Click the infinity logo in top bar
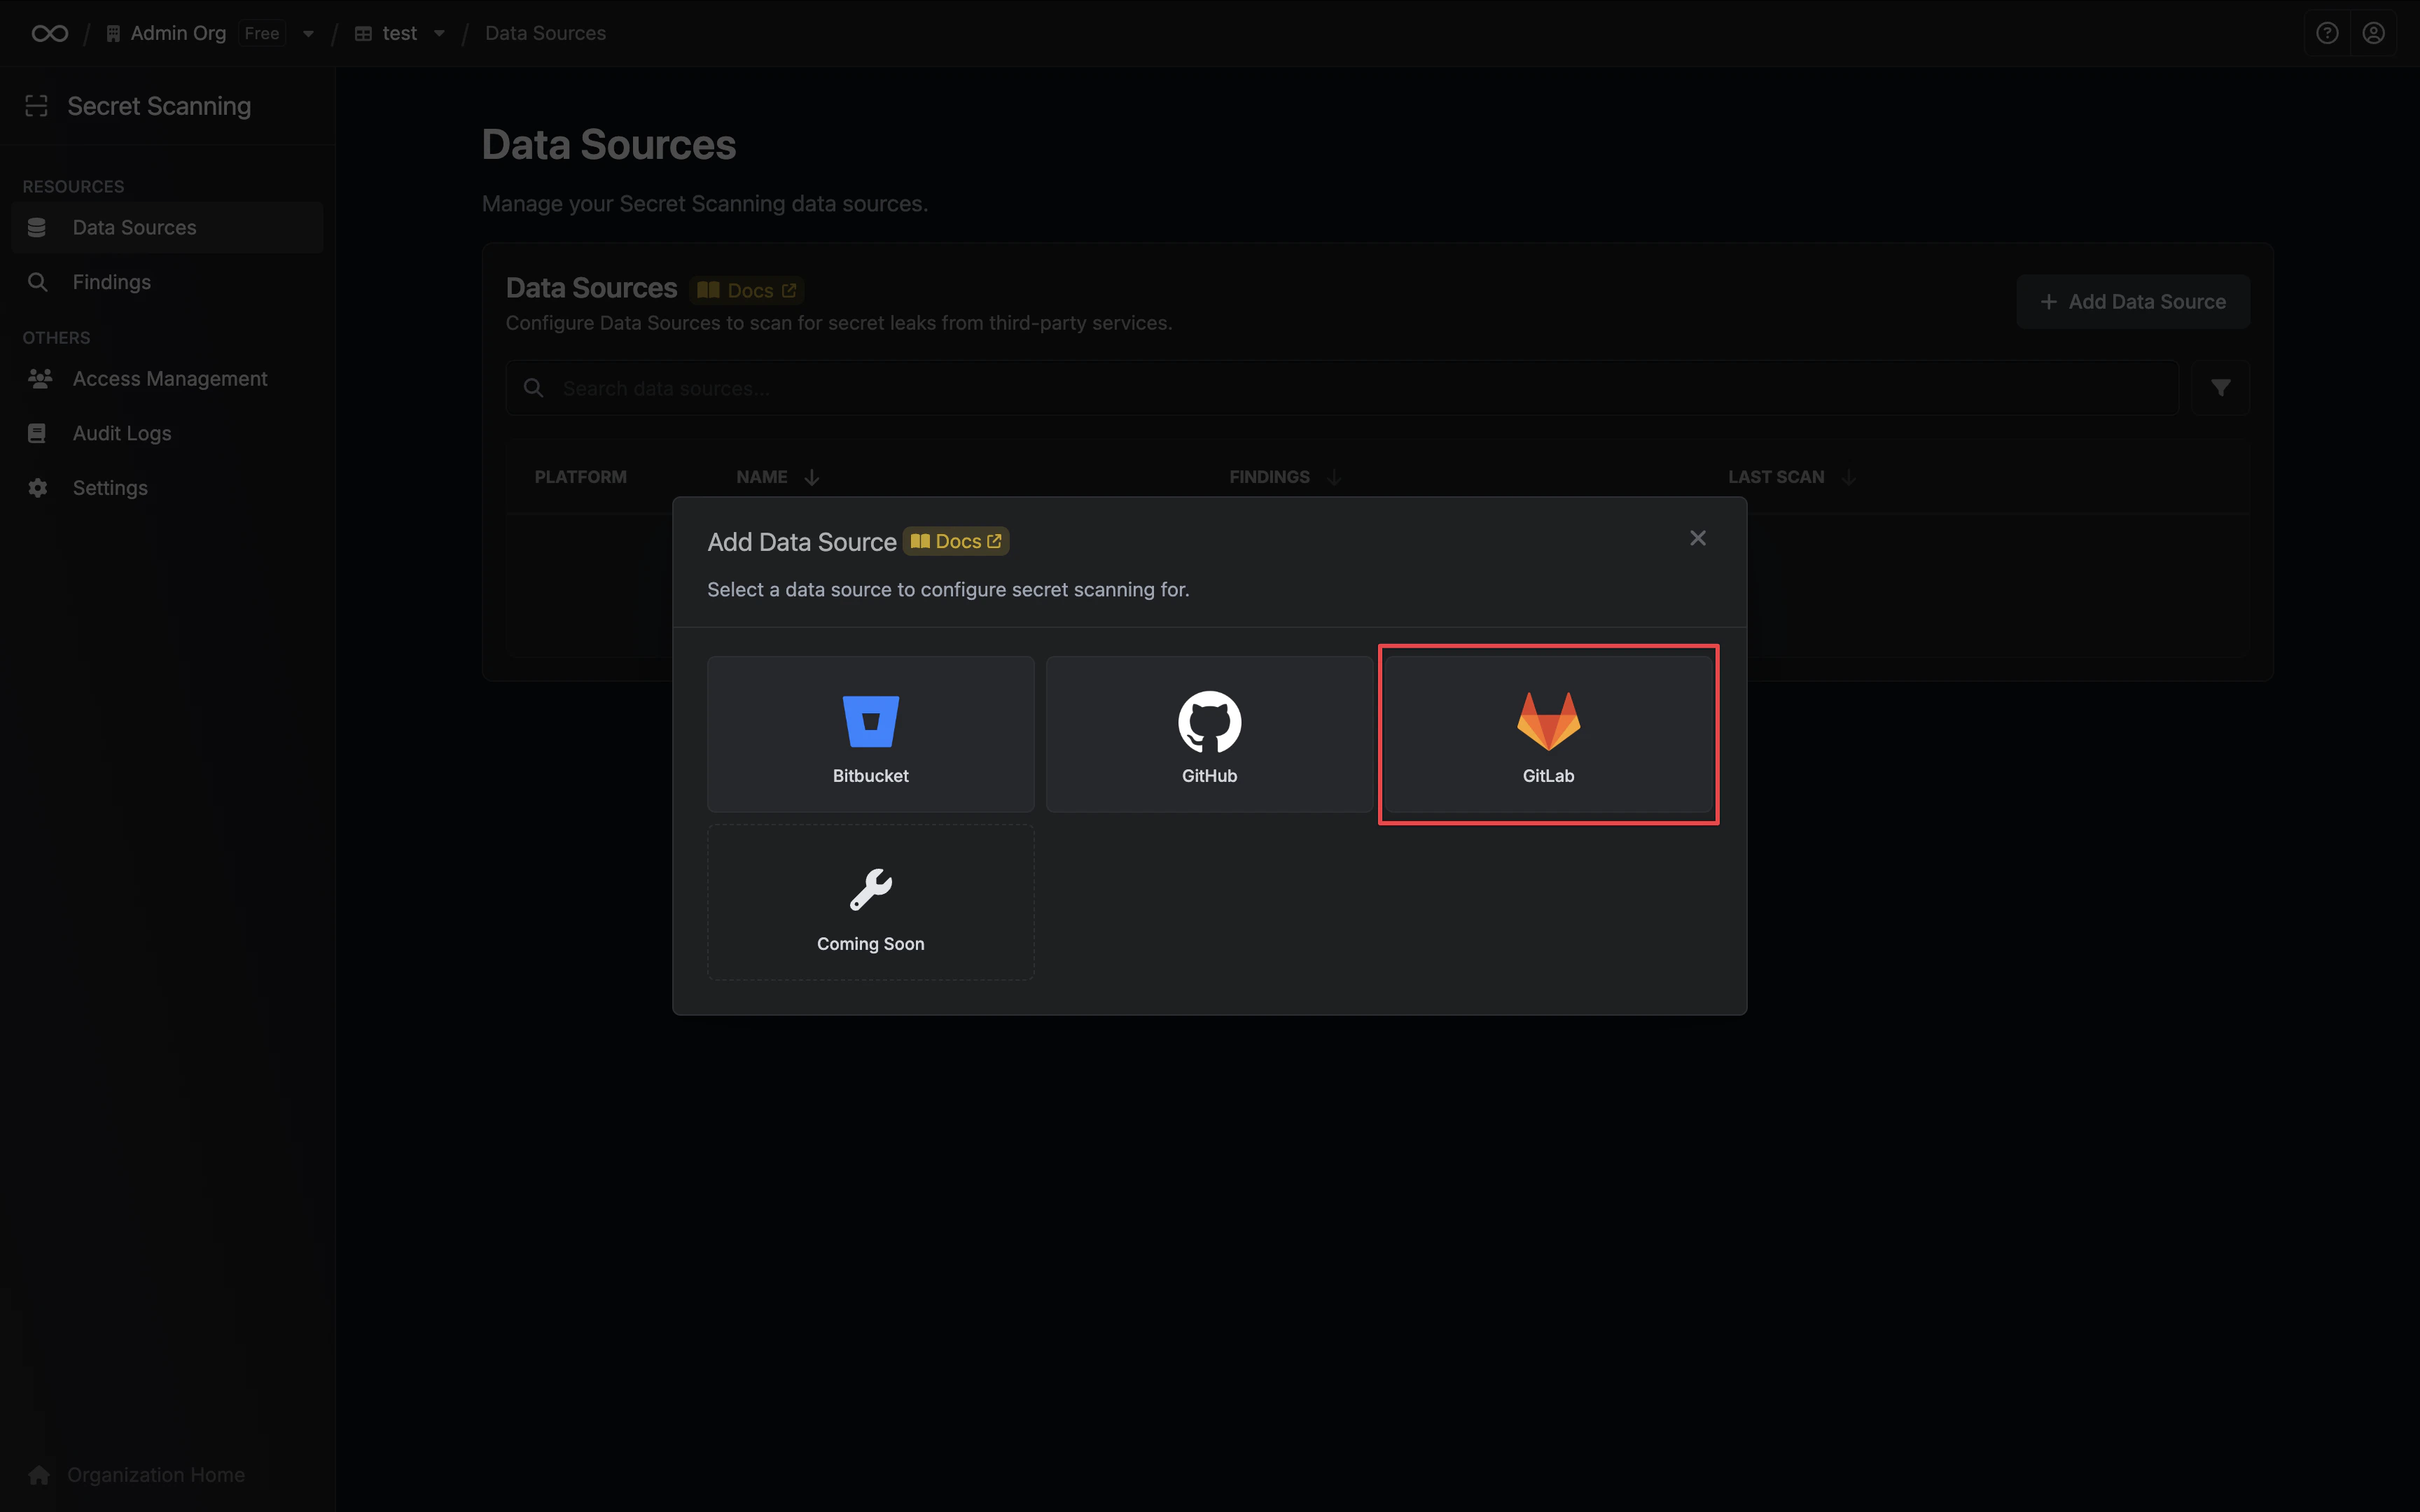 coord(50,33)
